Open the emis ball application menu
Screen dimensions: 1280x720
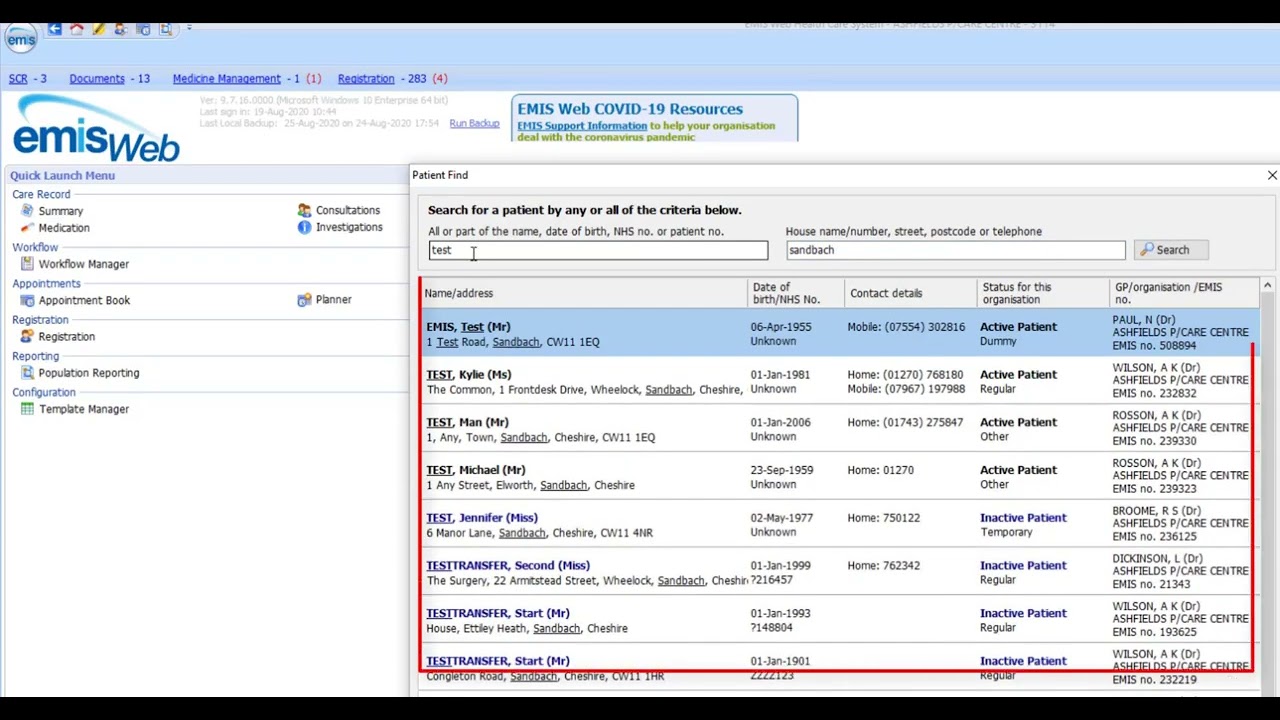21,39
